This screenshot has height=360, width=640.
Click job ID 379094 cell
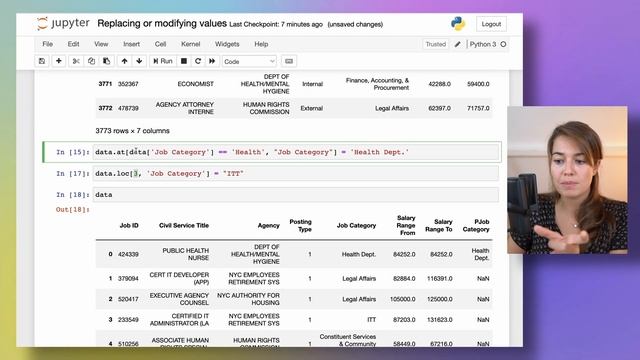128,278
